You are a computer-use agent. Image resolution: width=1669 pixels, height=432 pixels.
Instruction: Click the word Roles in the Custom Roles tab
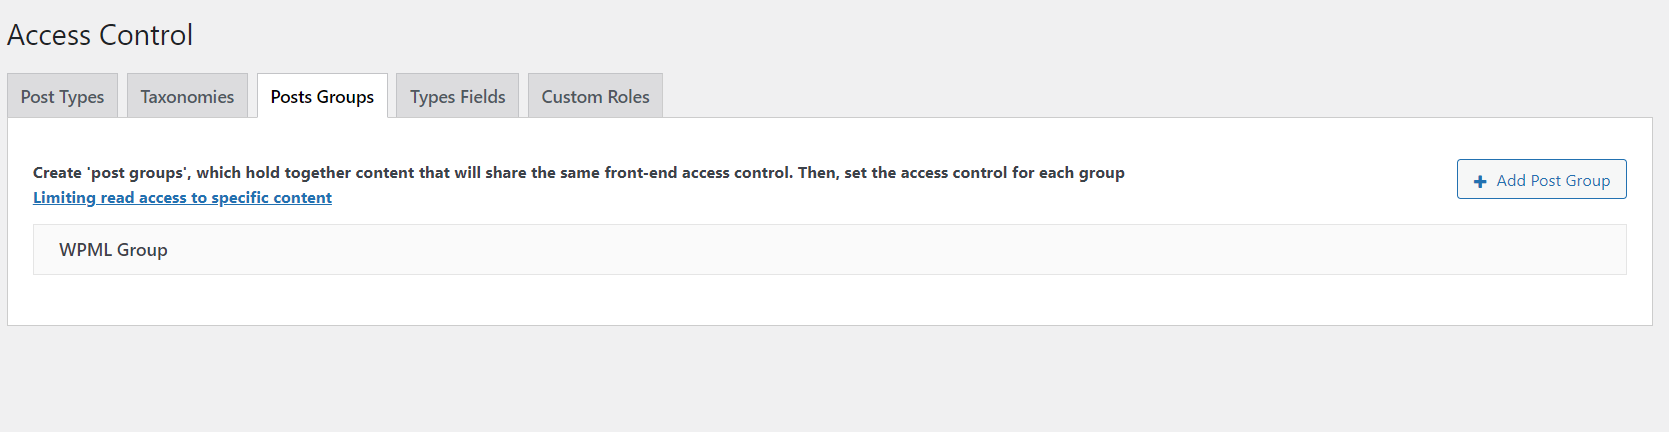click(x=628, y=97)
